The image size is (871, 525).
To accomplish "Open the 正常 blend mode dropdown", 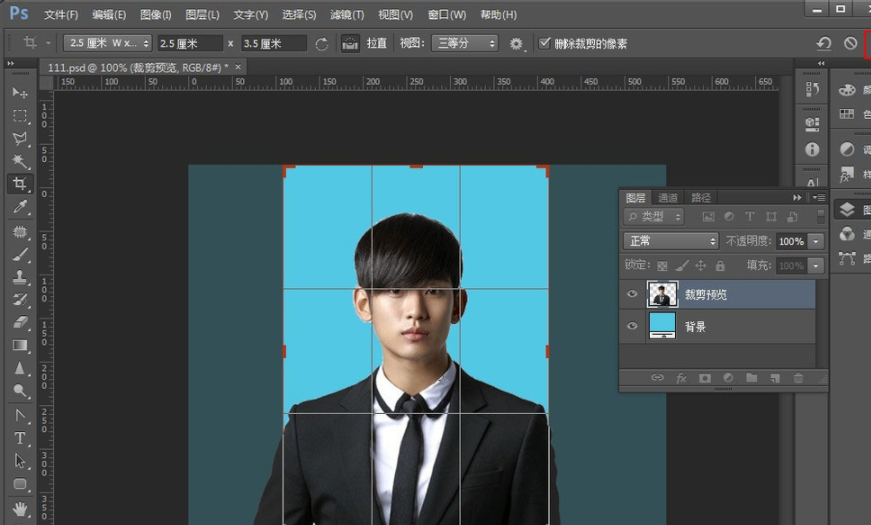I will click(671, 241).
